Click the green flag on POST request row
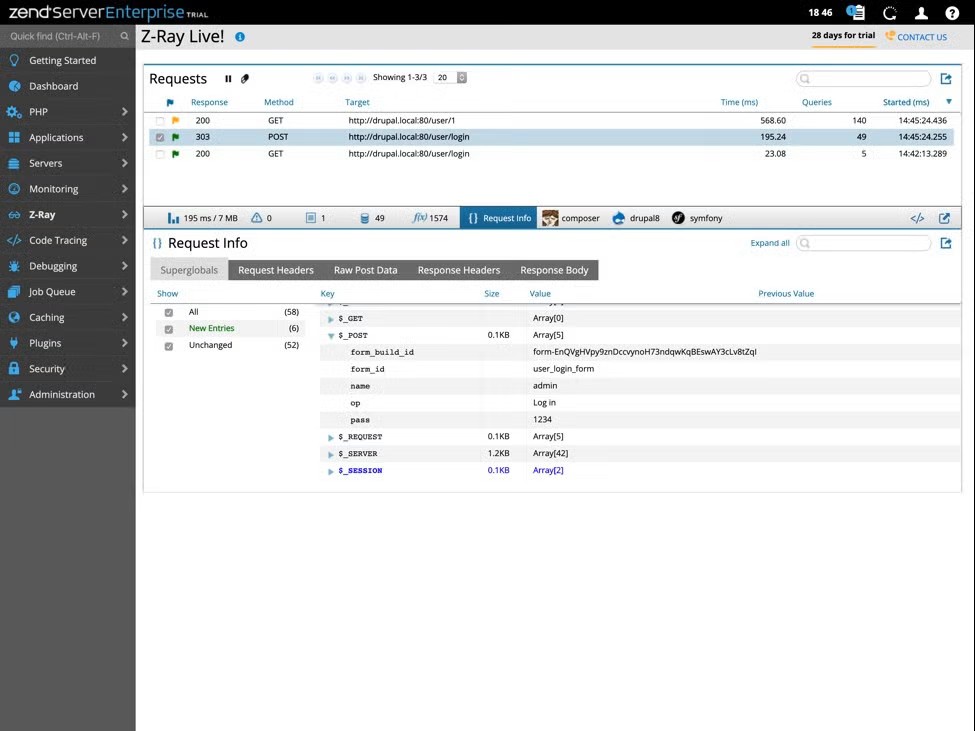Viewport: 975px width, 731px height. point(175,137)
